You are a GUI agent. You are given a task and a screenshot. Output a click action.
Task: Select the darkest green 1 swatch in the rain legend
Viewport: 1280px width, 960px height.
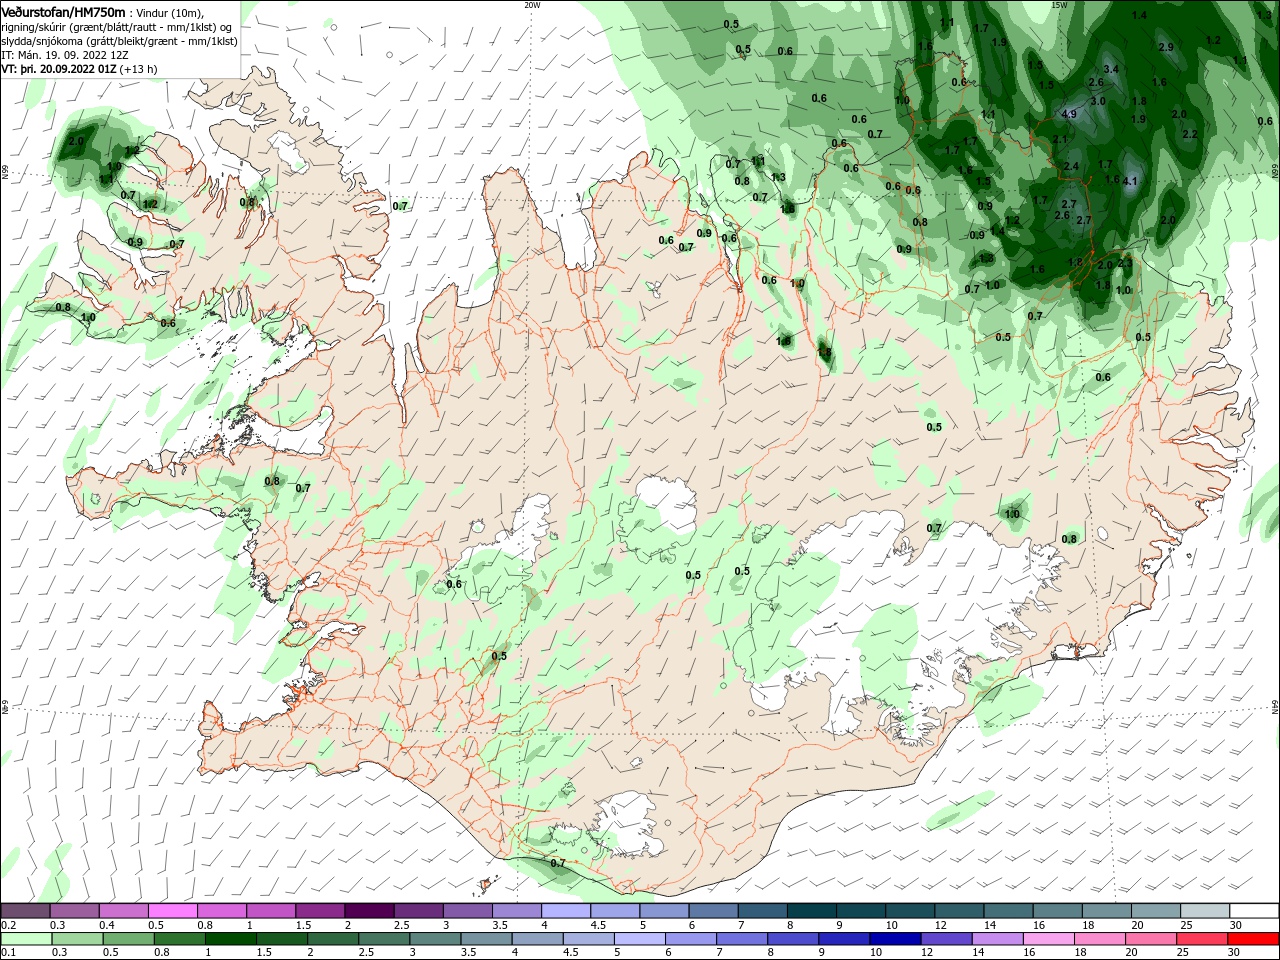click(230, 939)
